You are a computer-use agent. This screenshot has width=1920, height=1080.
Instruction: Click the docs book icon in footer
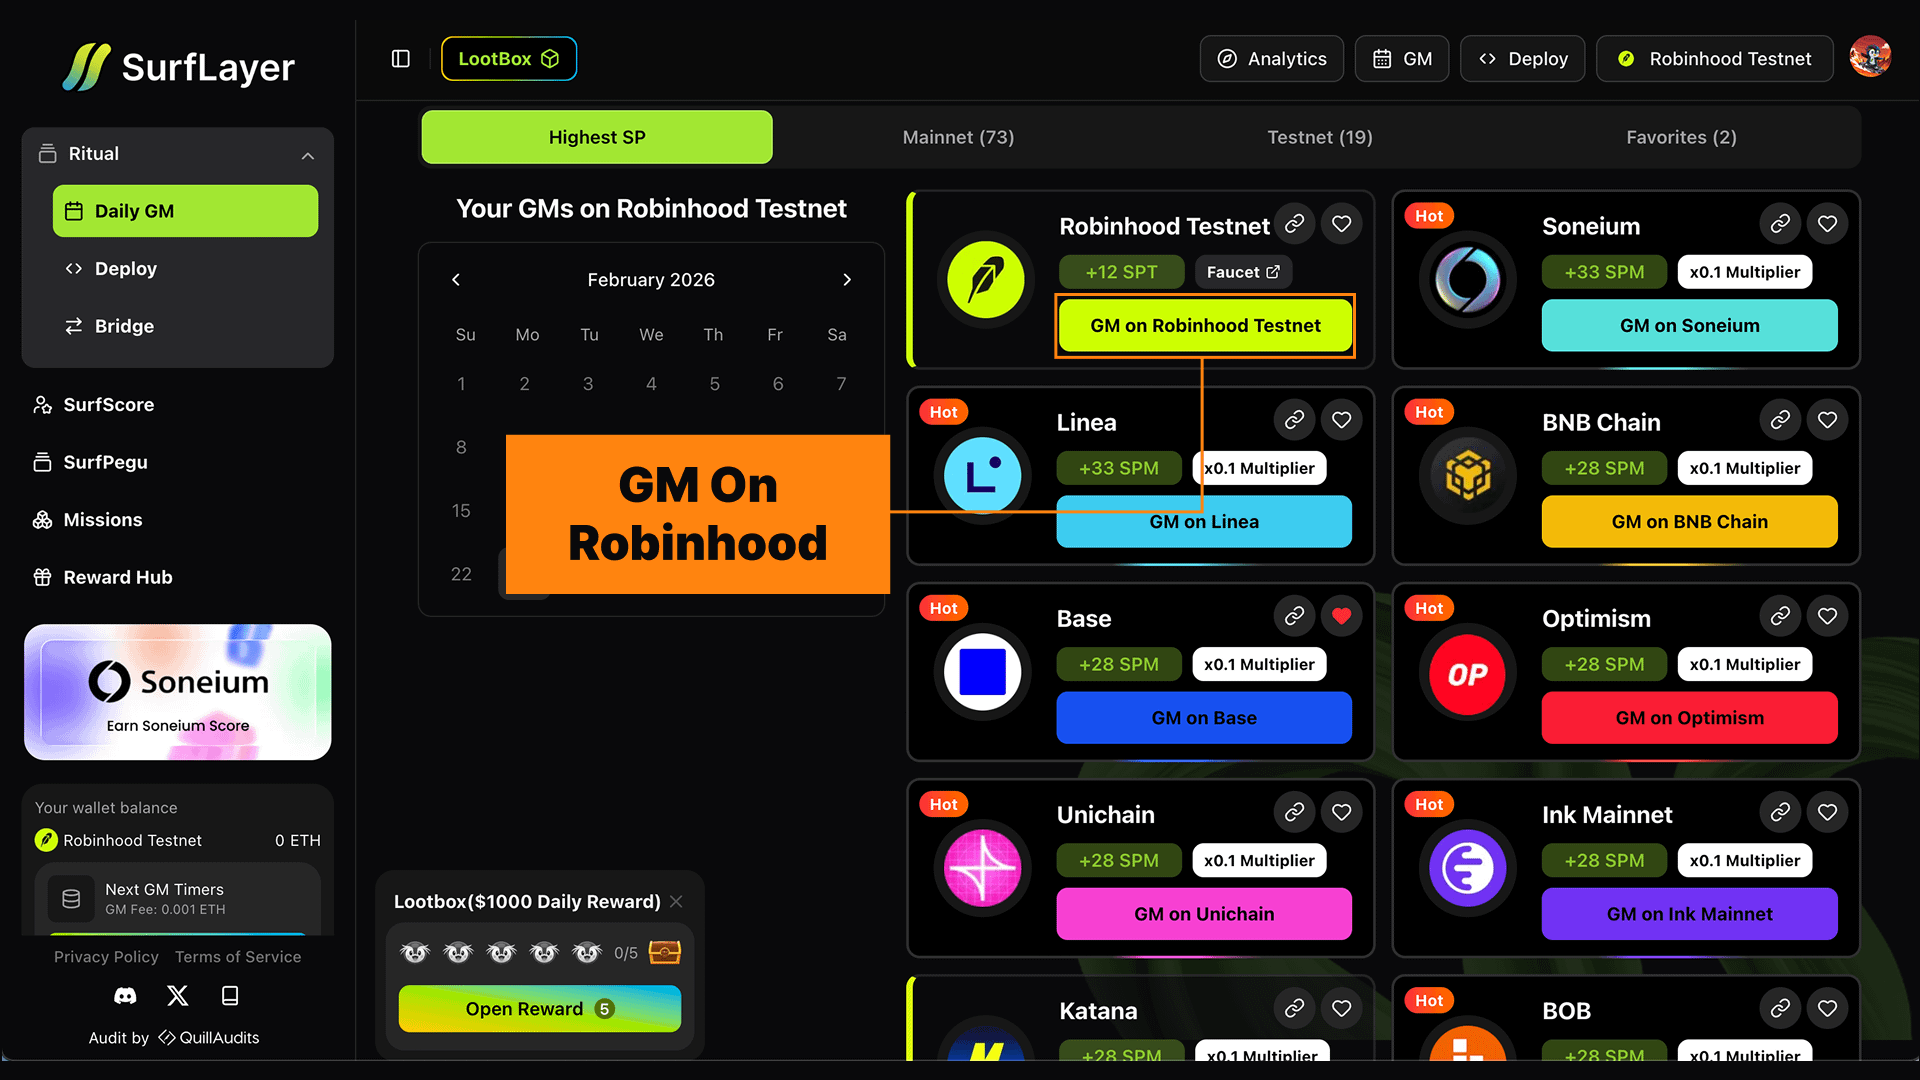(230, 996)
